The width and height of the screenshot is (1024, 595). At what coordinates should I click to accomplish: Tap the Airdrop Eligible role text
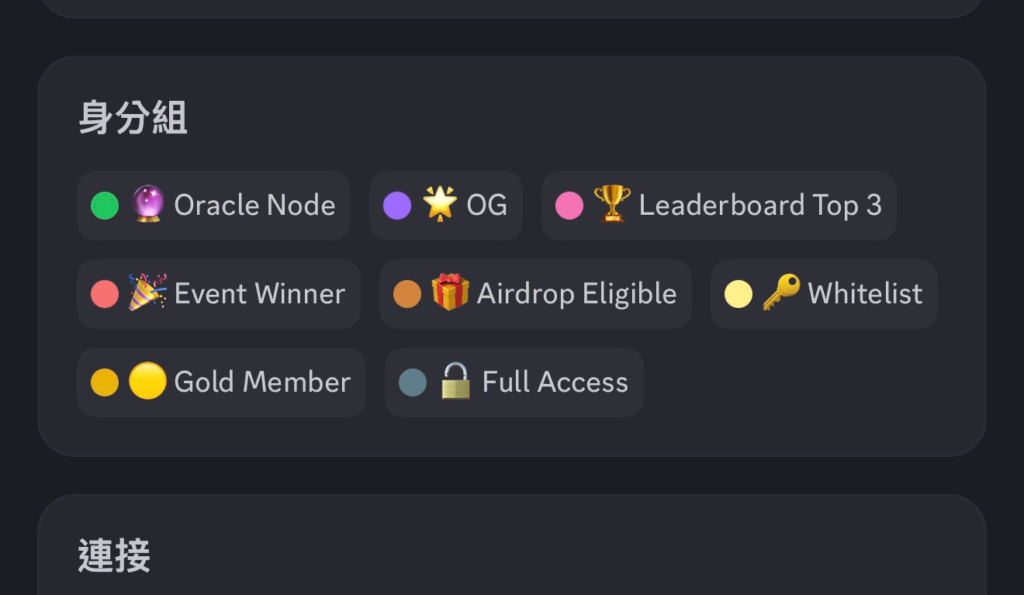(x=576, y=294)
